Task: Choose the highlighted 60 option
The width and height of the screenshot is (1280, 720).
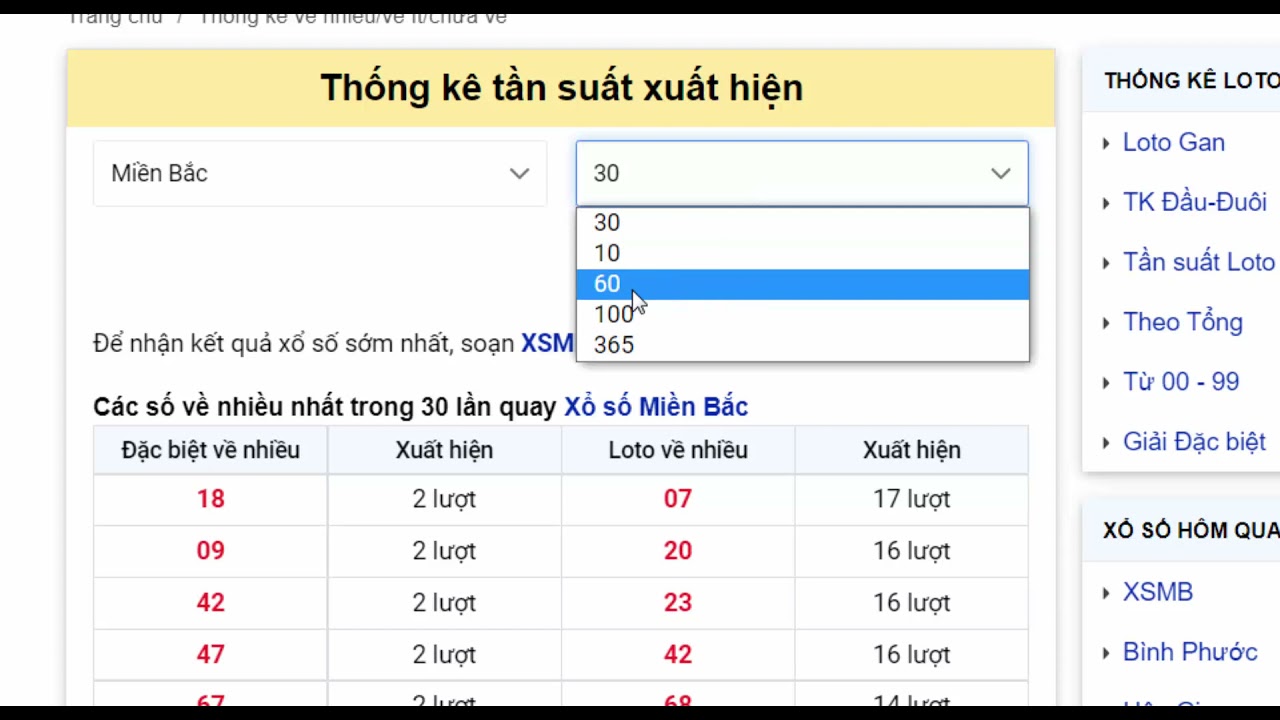Action: [x=606, y=284]
